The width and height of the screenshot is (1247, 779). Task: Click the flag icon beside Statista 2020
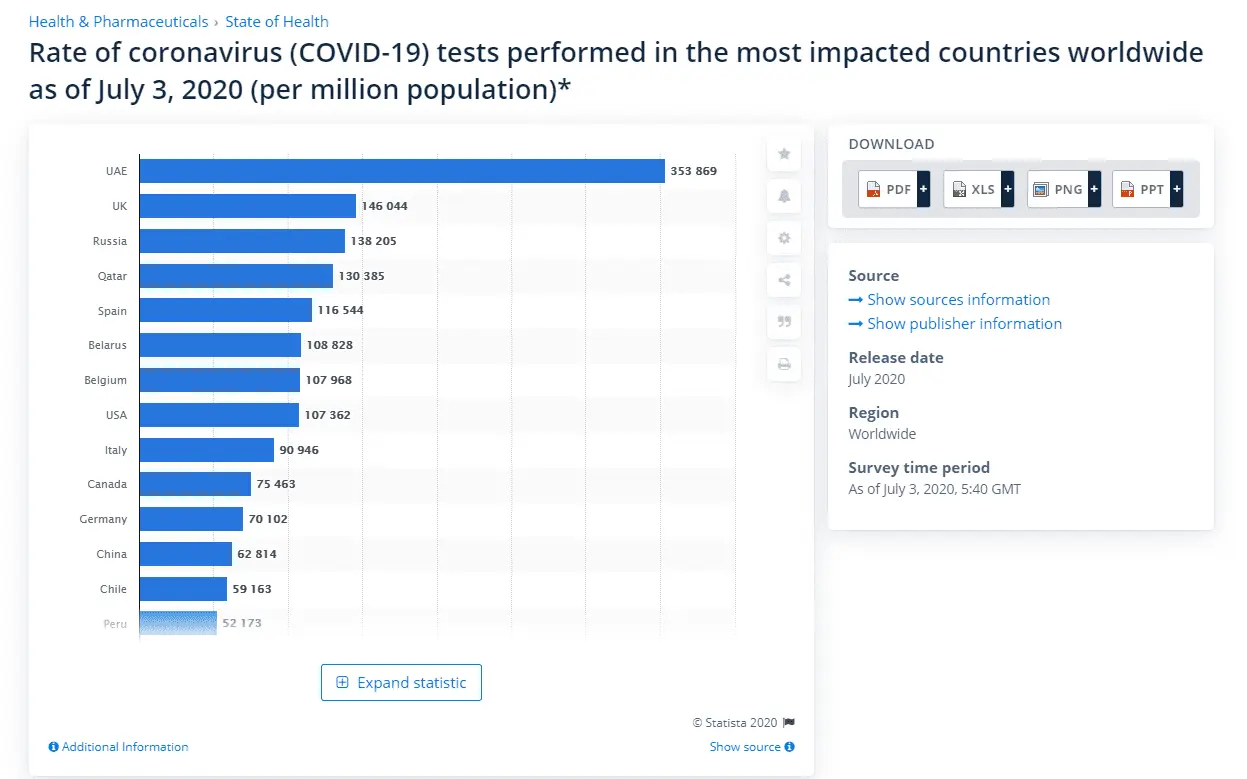pos(789,723)
